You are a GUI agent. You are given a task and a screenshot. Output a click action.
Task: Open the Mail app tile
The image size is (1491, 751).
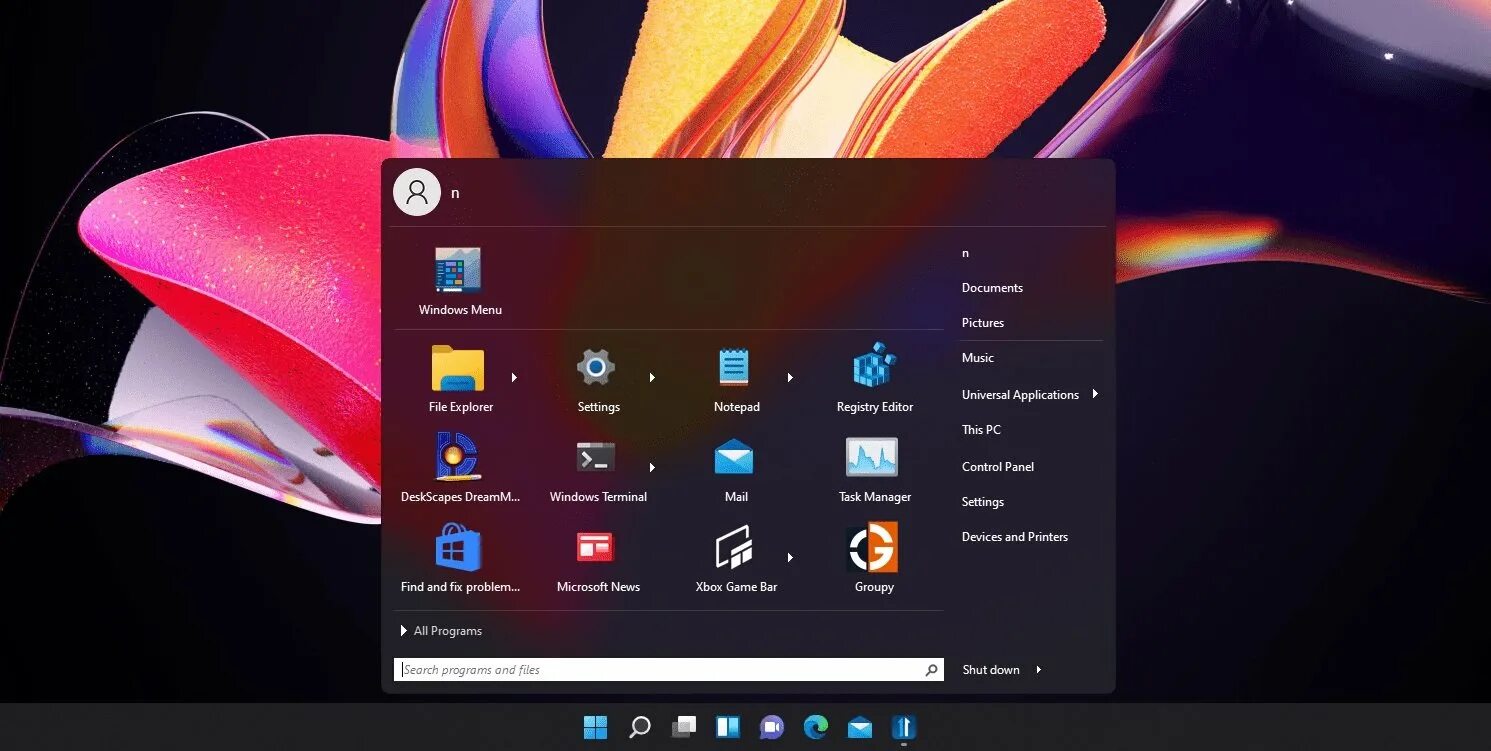pyautogui.click(x=735, y=468)
